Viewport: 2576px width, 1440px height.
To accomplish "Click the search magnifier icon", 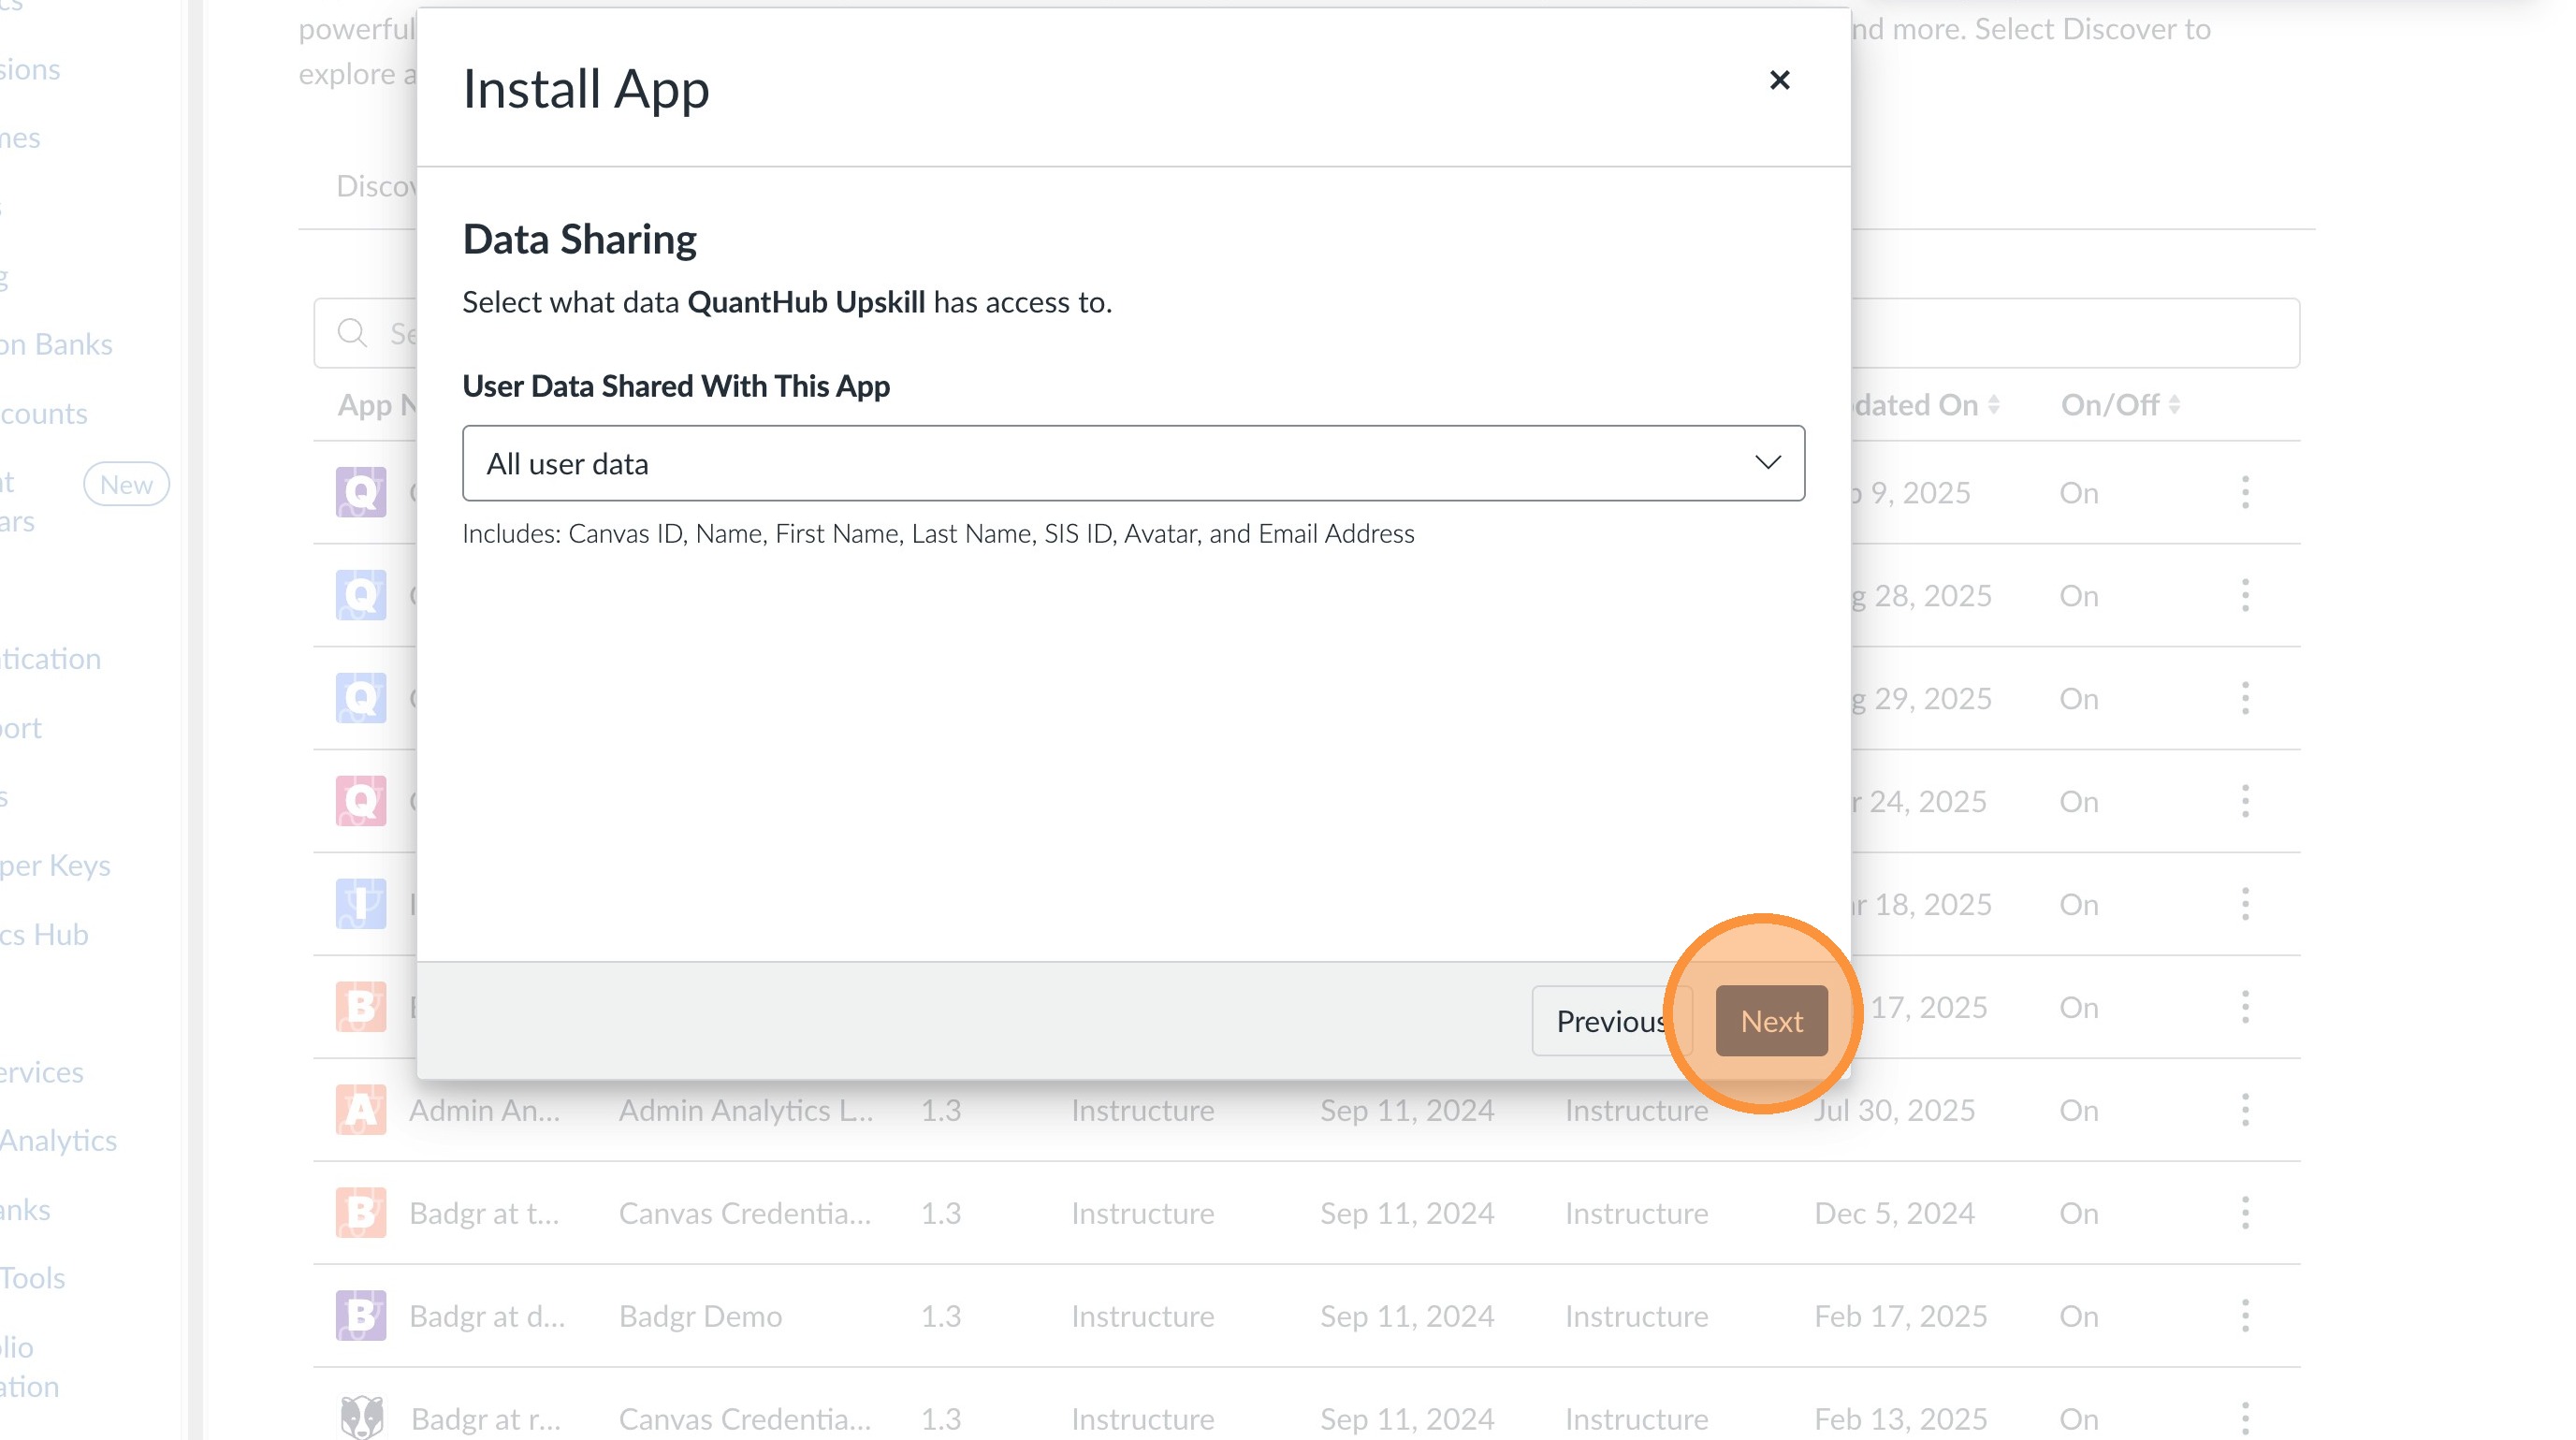I will pyautogui.click(x=352, y=333).
